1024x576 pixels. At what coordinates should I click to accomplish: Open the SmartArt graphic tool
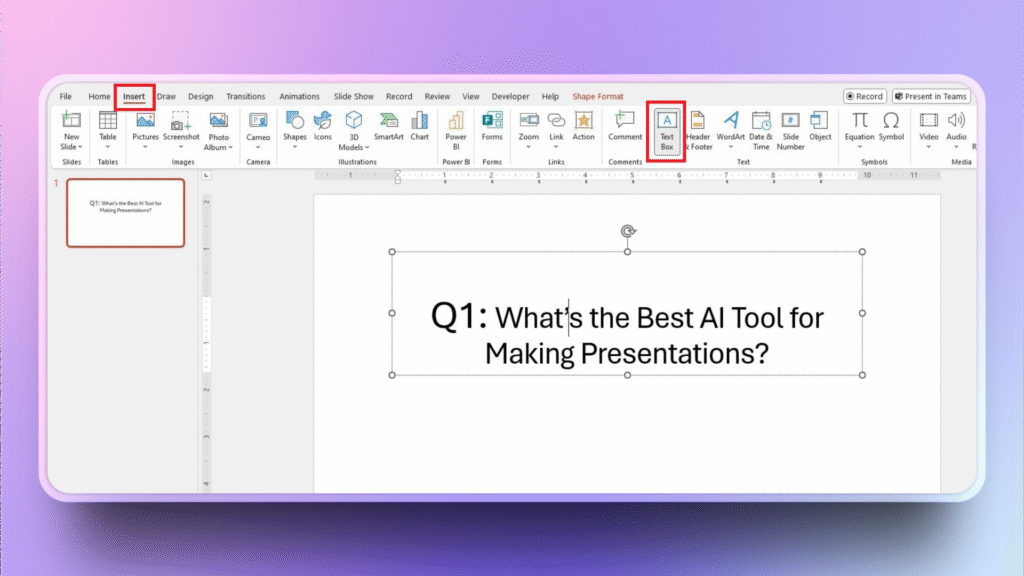388,127
